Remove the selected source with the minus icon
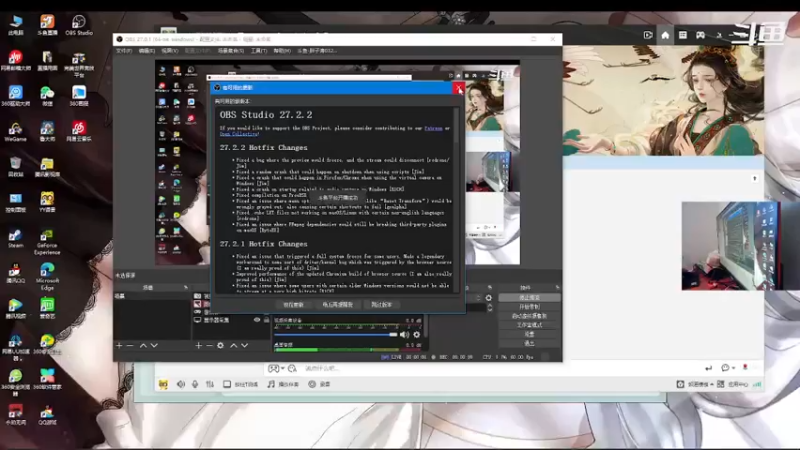 tap(209, 345)
